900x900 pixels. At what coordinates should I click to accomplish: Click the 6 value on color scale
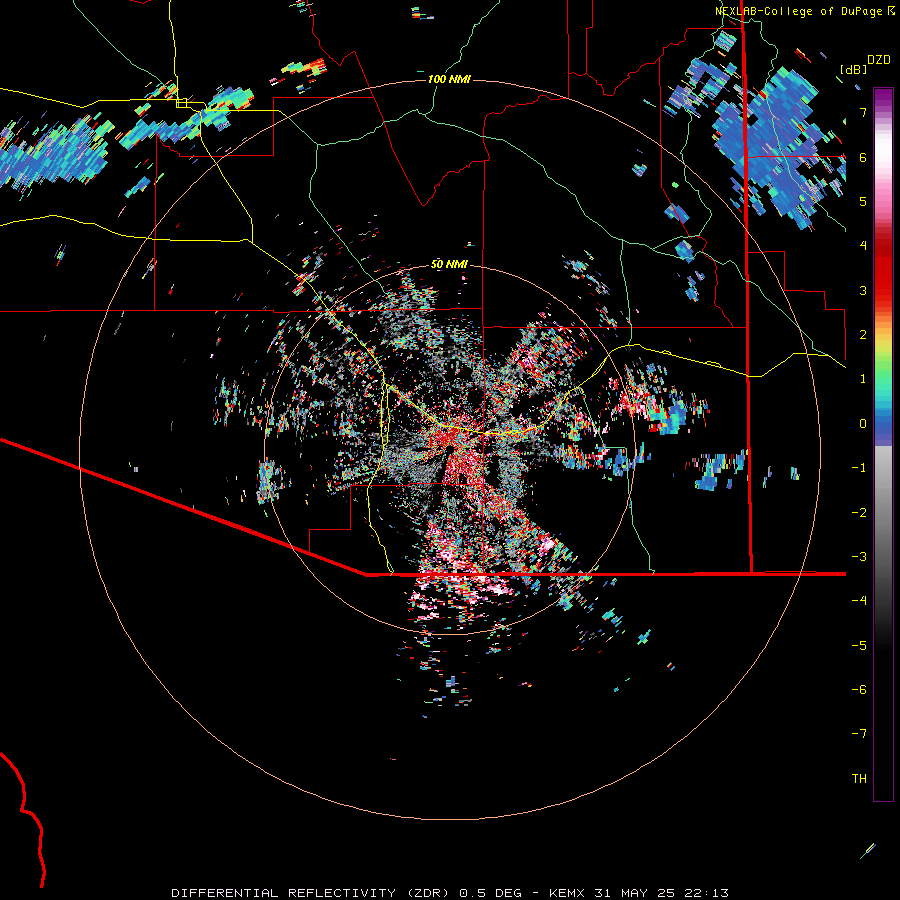coord(863,157)
